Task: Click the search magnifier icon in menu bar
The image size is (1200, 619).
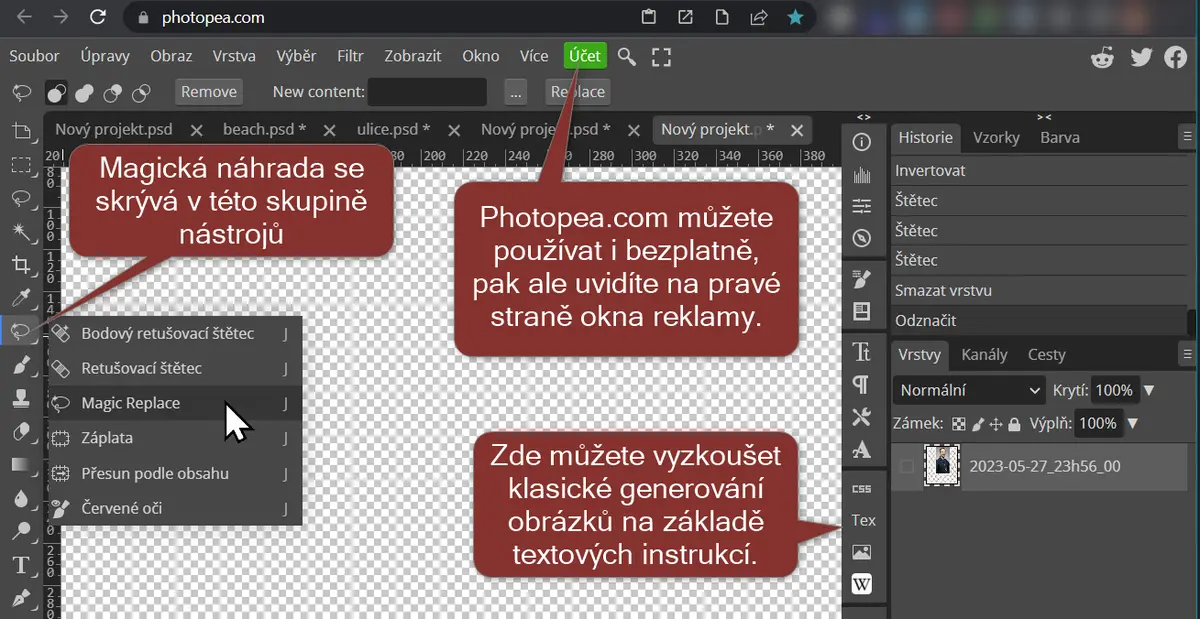Action: pyautogui.click(x=627, y=56)
